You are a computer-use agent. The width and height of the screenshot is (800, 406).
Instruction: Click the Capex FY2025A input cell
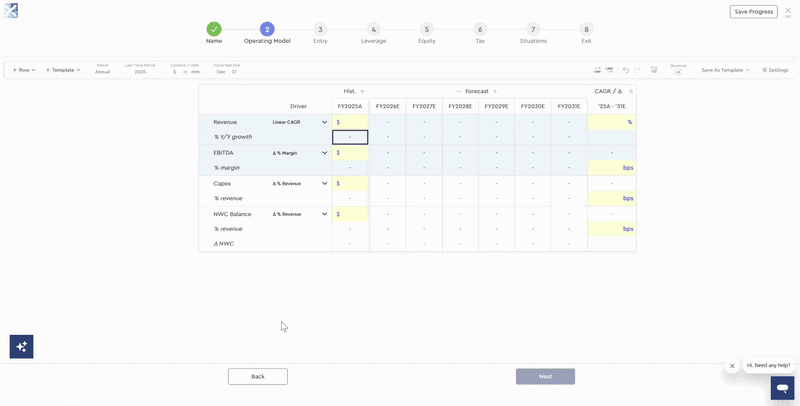[x=350, y=184]
